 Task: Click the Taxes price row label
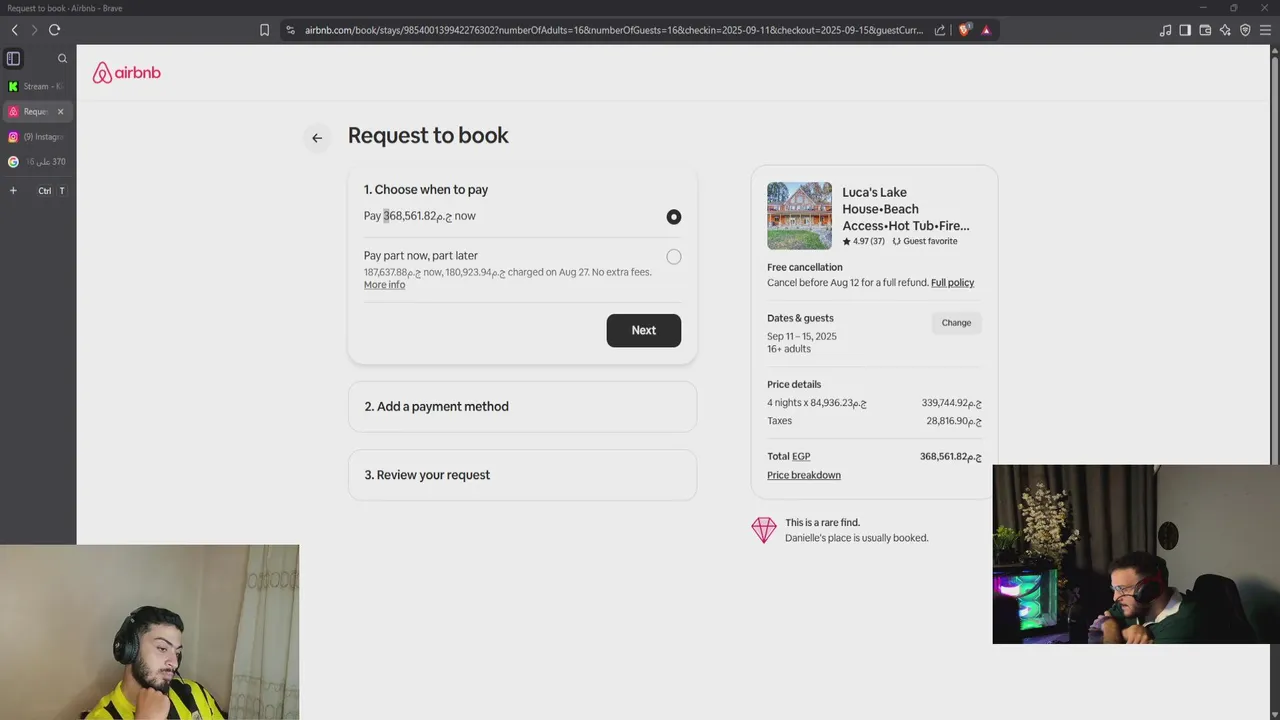[779, 422]
